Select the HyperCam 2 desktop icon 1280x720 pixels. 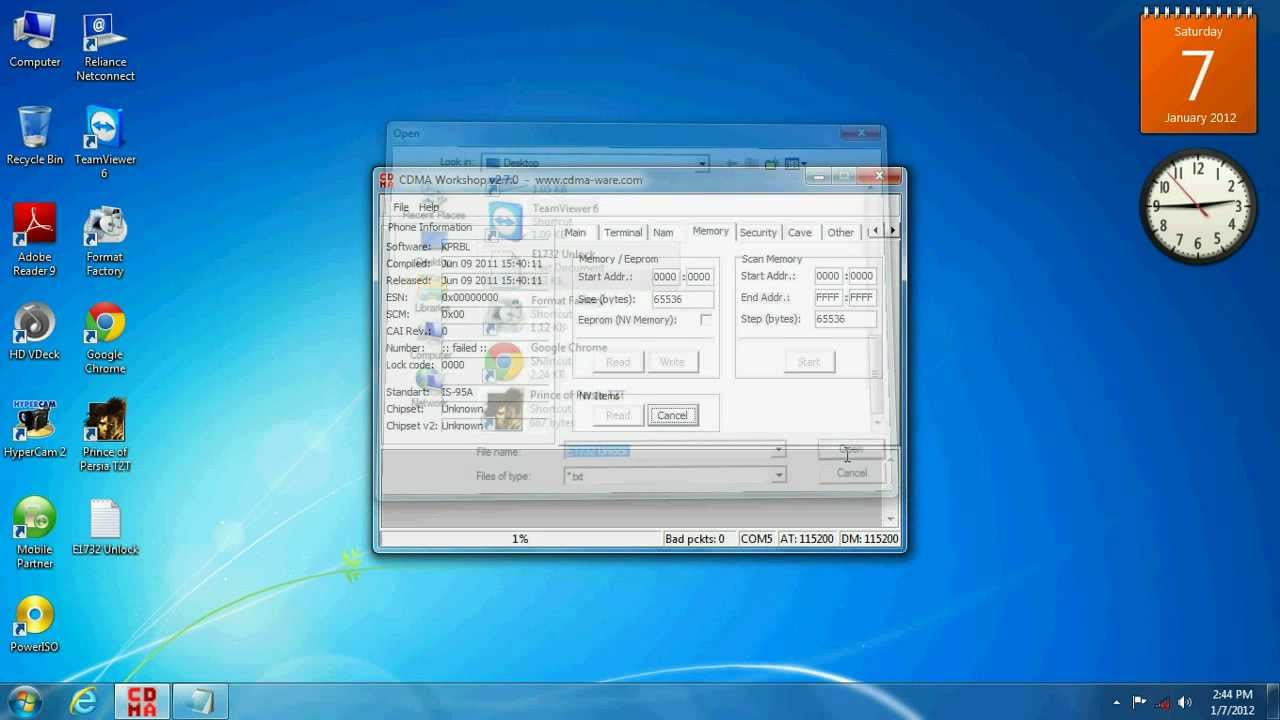tap(34, 428)
